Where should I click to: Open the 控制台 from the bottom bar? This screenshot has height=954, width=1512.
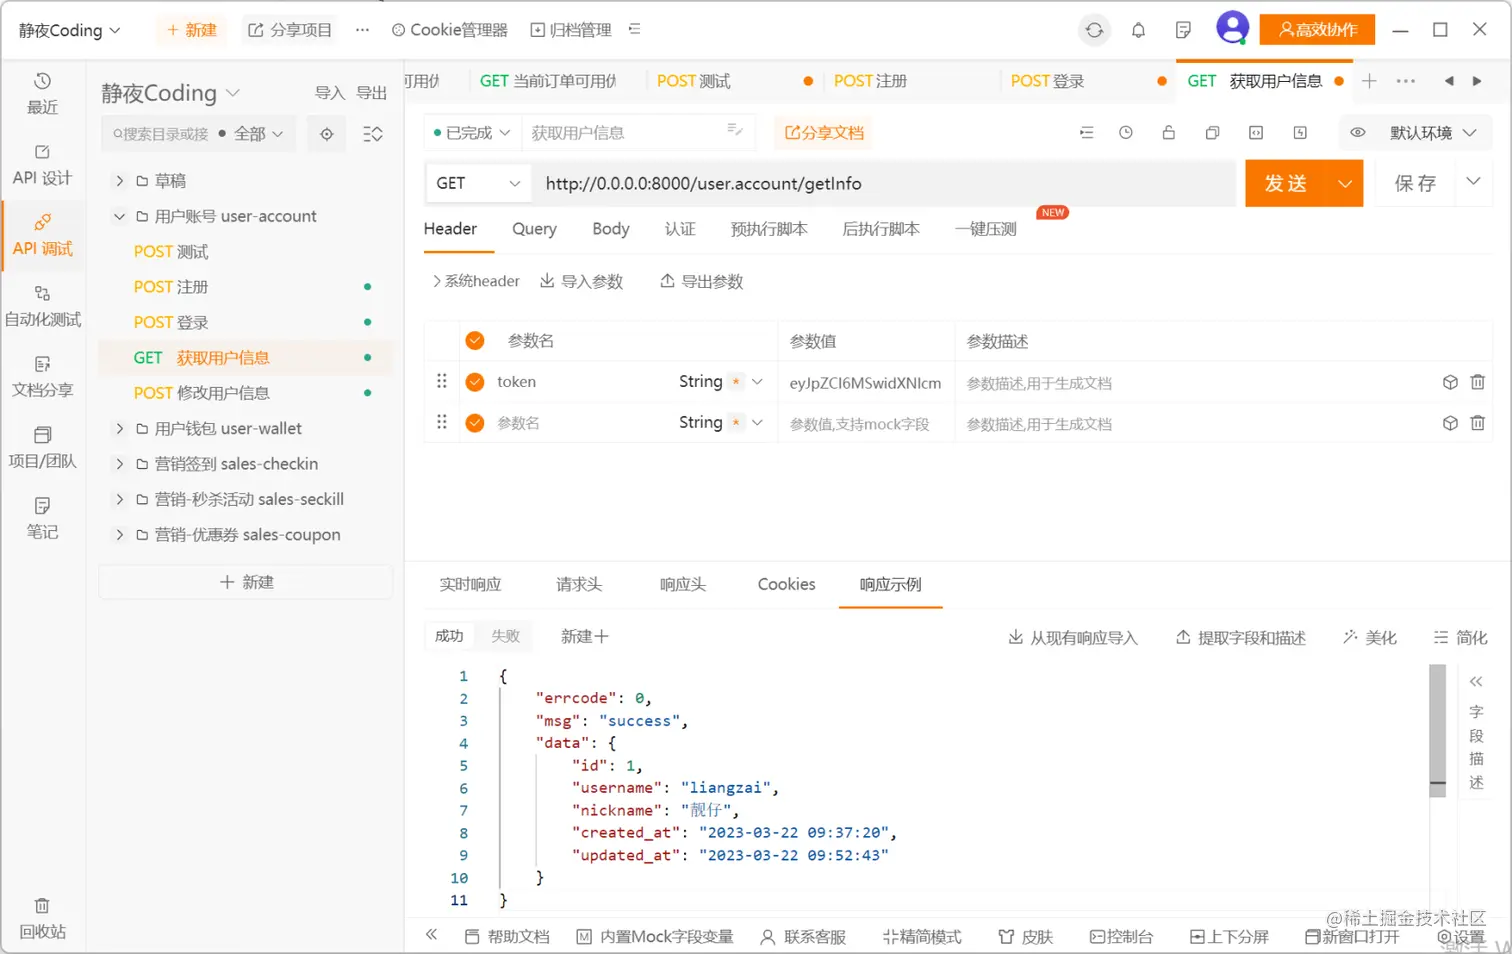(x=1122, y=937)
